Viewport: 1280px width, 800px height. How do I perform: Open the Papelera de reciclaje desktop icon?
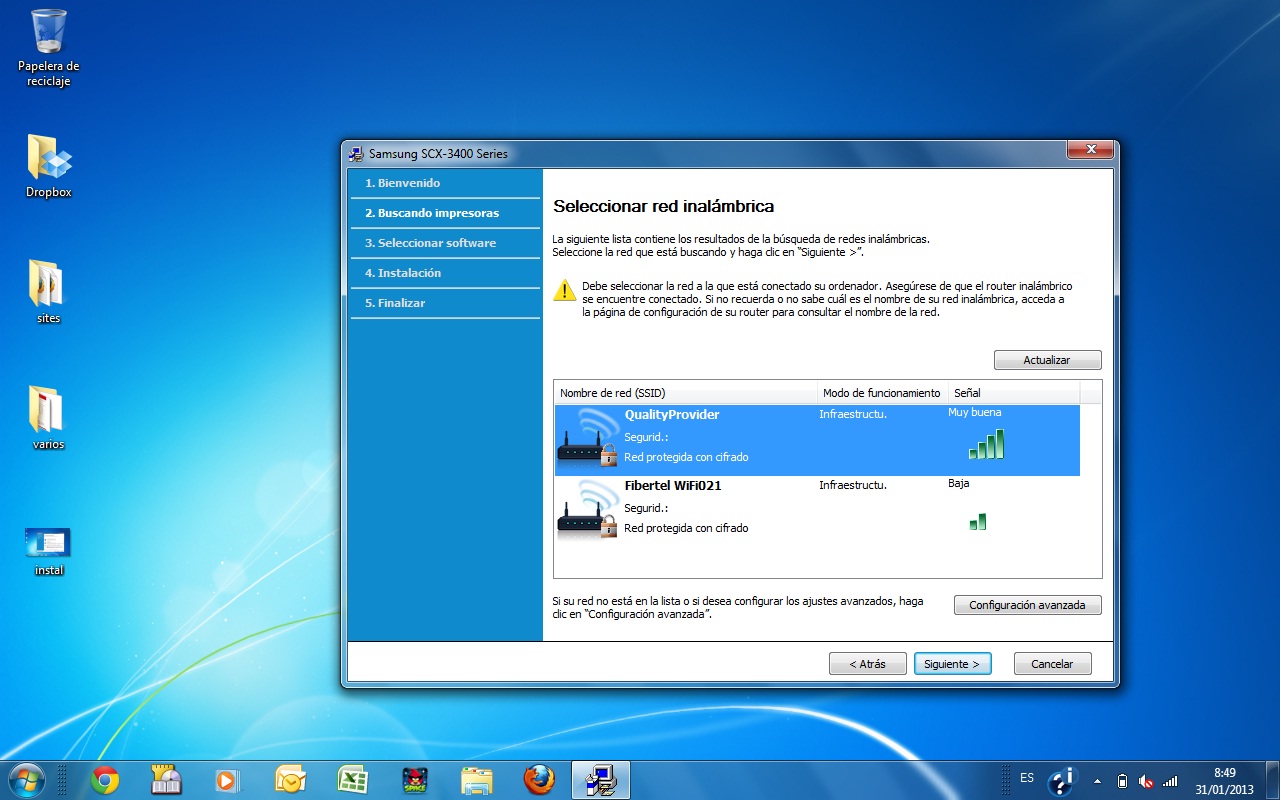[48, 47]
